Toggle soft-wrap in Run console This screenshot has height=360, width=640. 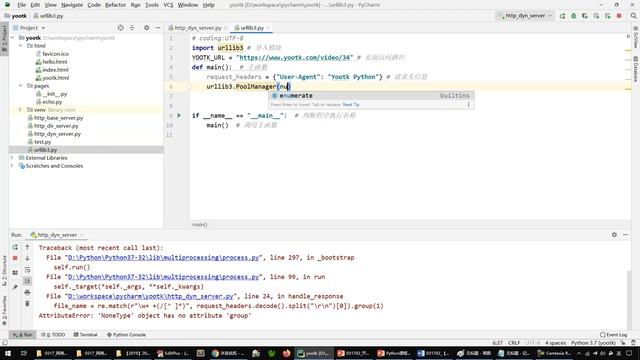pyautogui.click(x=27, y=270)
